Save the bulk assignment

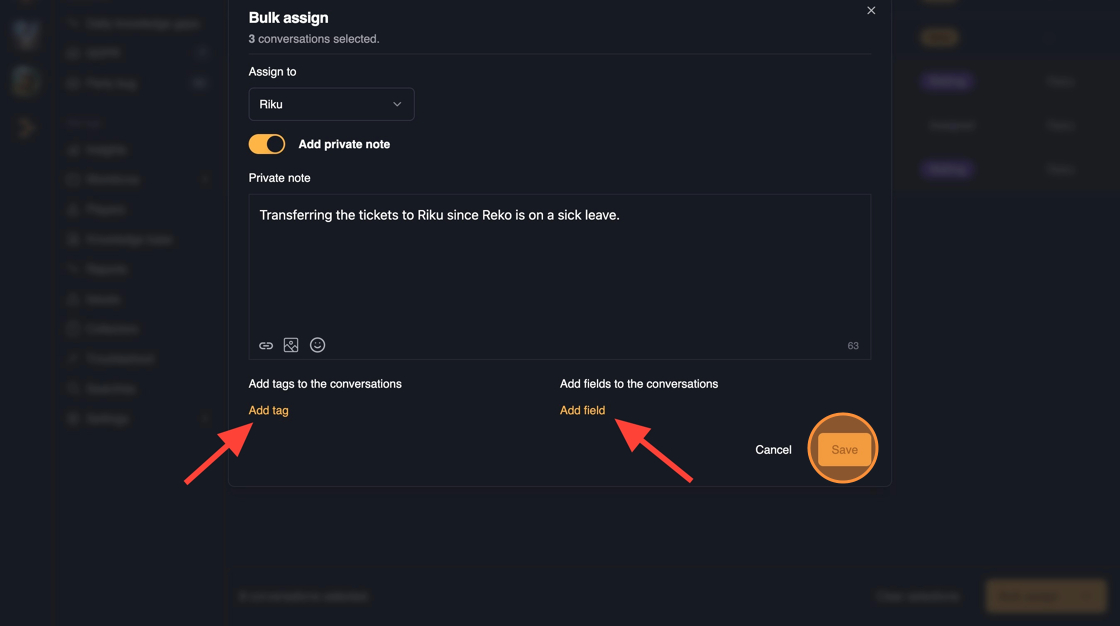pos(844,450)
